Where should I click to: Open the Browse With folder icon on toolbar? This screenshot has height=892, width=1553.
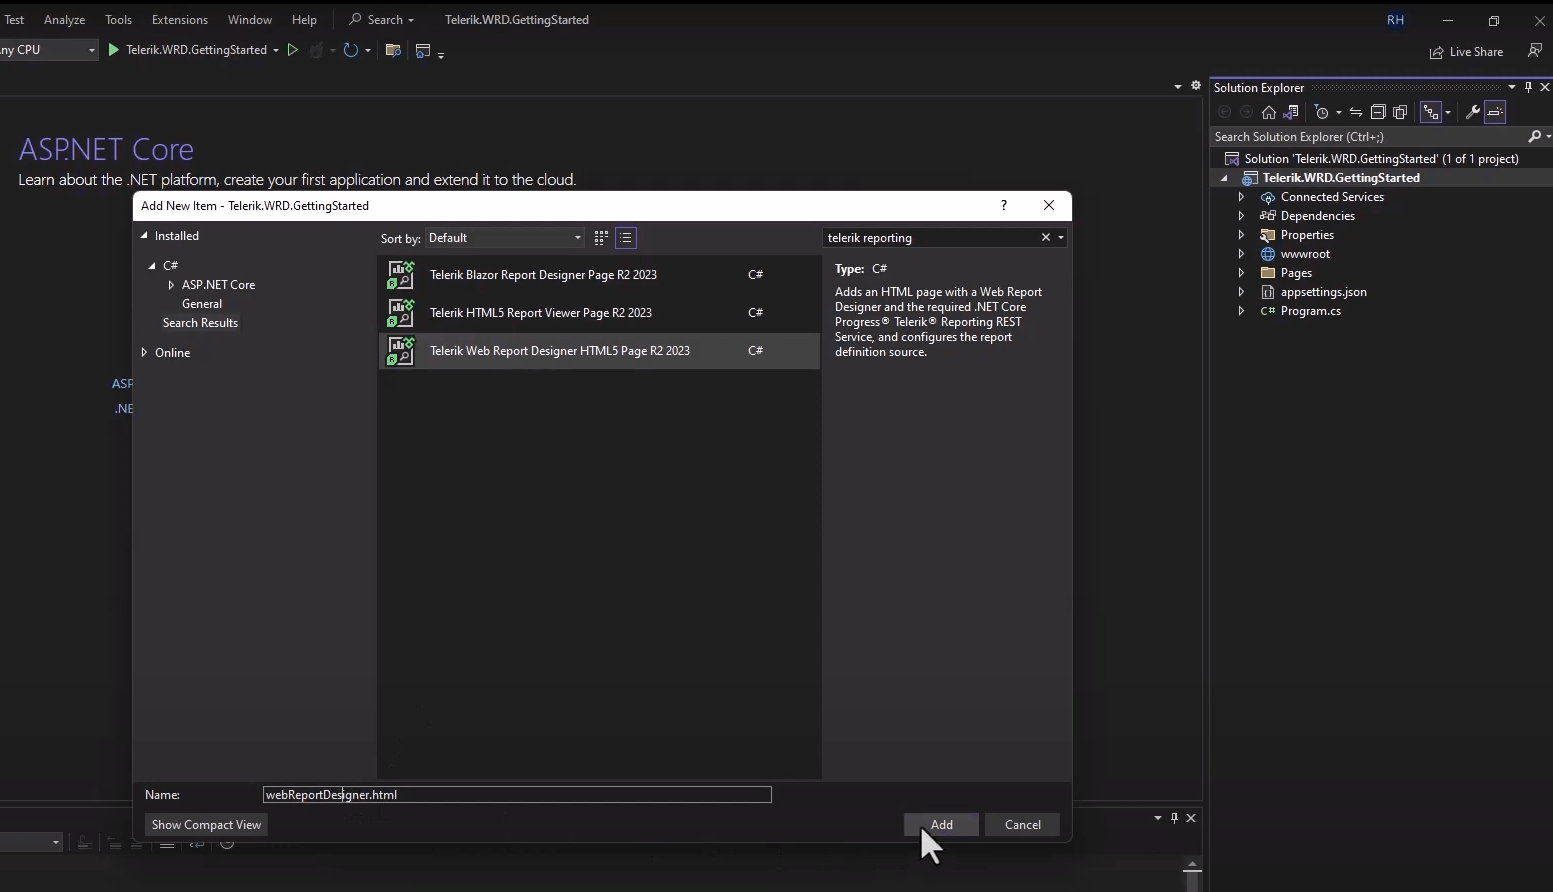click(392, 50)
